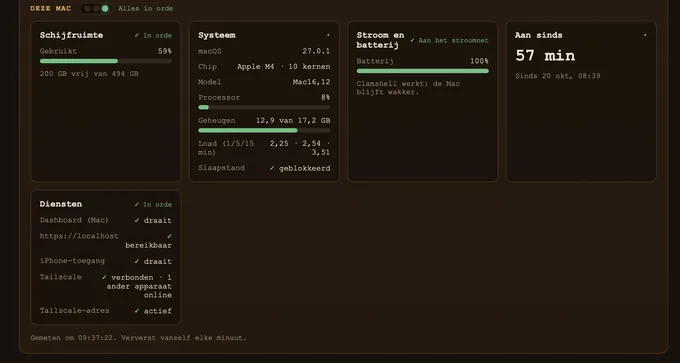Click the checkmark in the https://localhost row
680x363 pixels.
(169, 236)
